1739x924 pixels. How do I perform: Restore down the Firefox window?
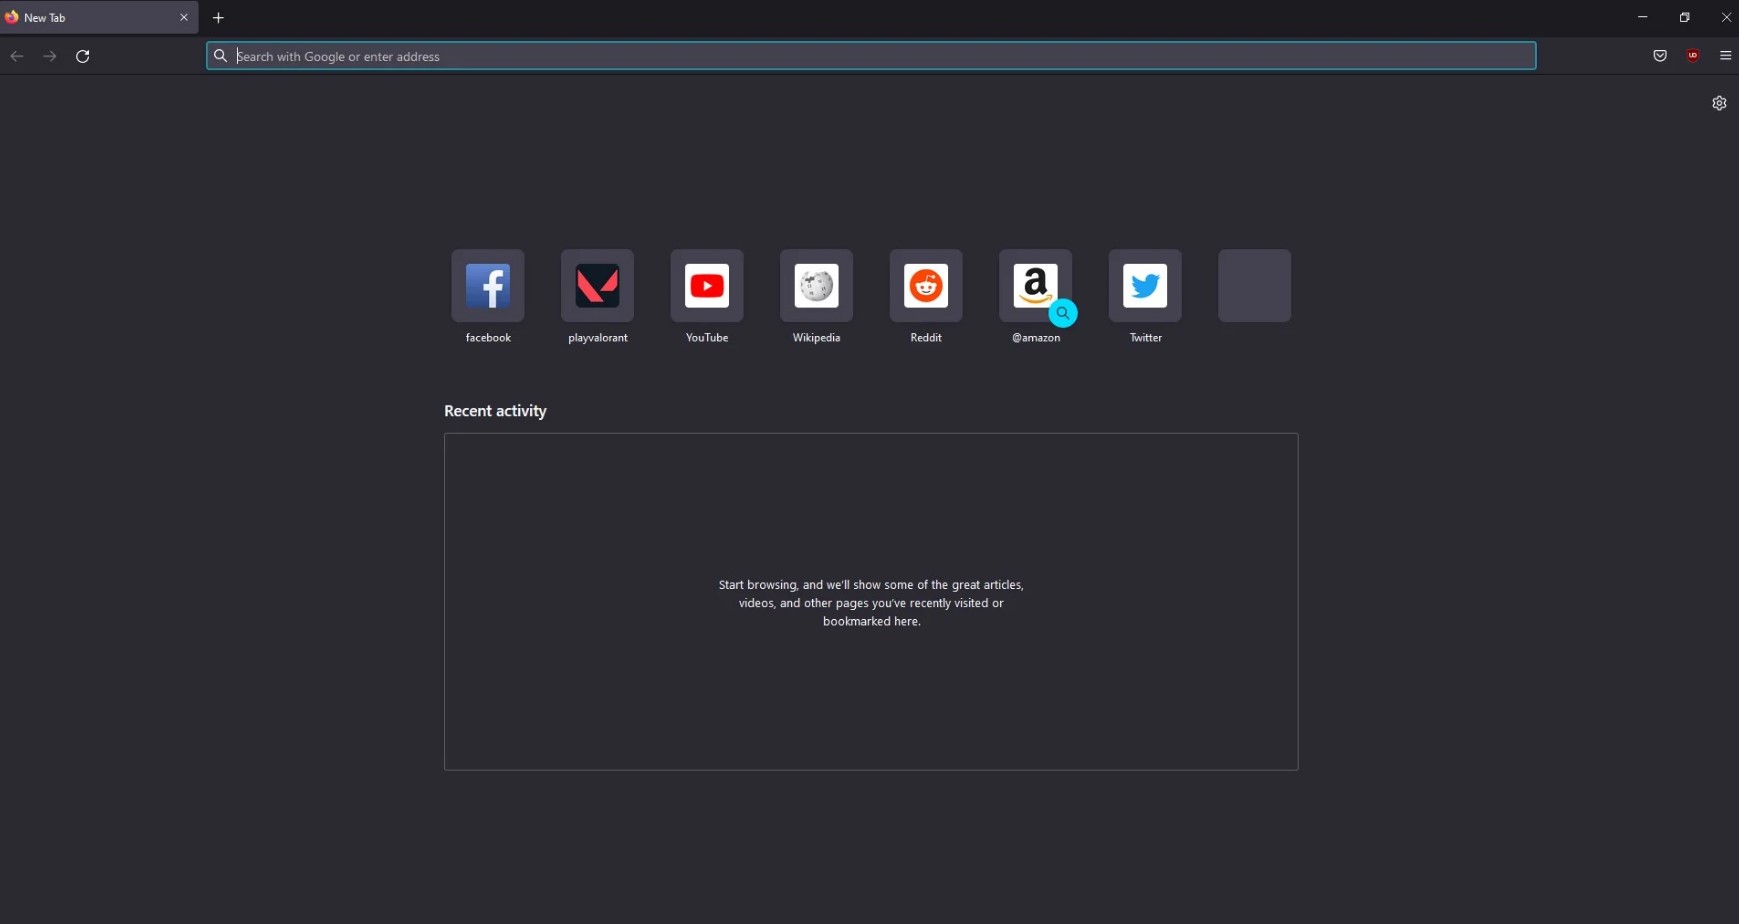1685,17
